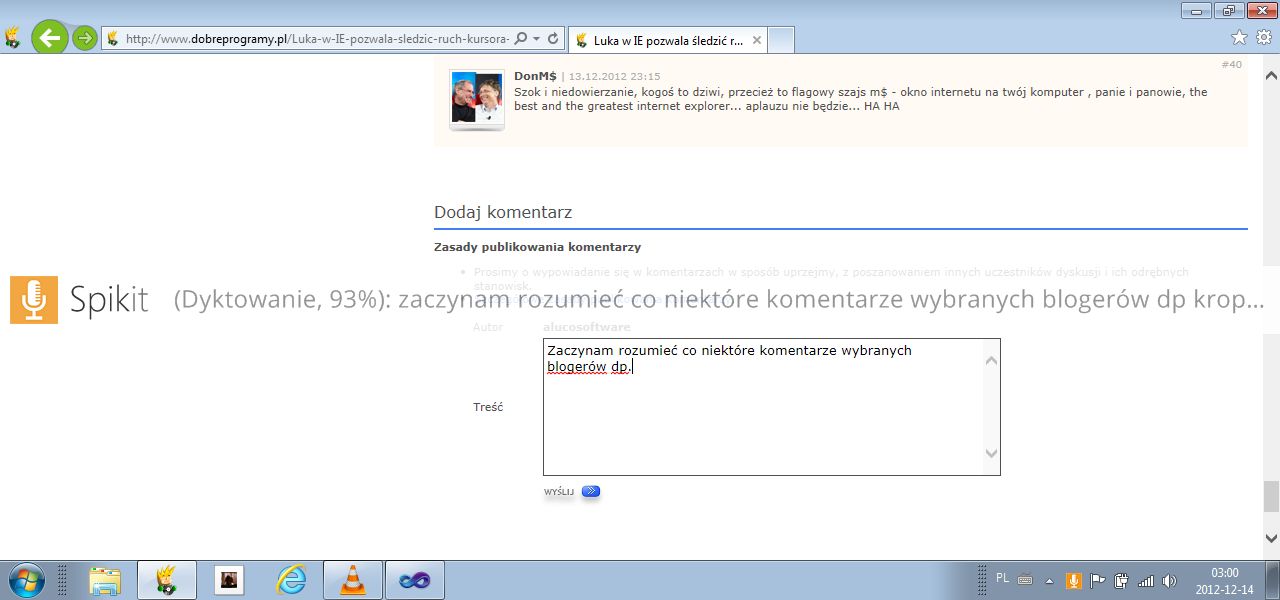Launch Internet Explorer from the taskbar
This screenshot has height=600, width=1280.
[x=291, y=580]
